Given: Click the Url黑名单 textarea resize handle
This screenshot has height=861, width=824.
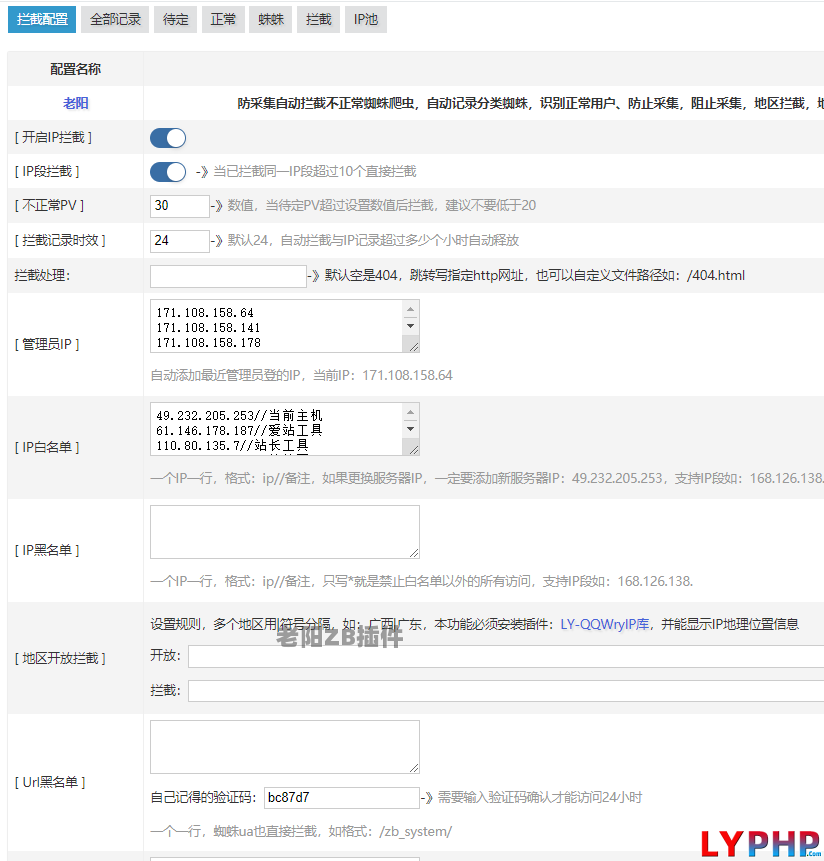Looking at the screenshot, I should pos(414,768).
